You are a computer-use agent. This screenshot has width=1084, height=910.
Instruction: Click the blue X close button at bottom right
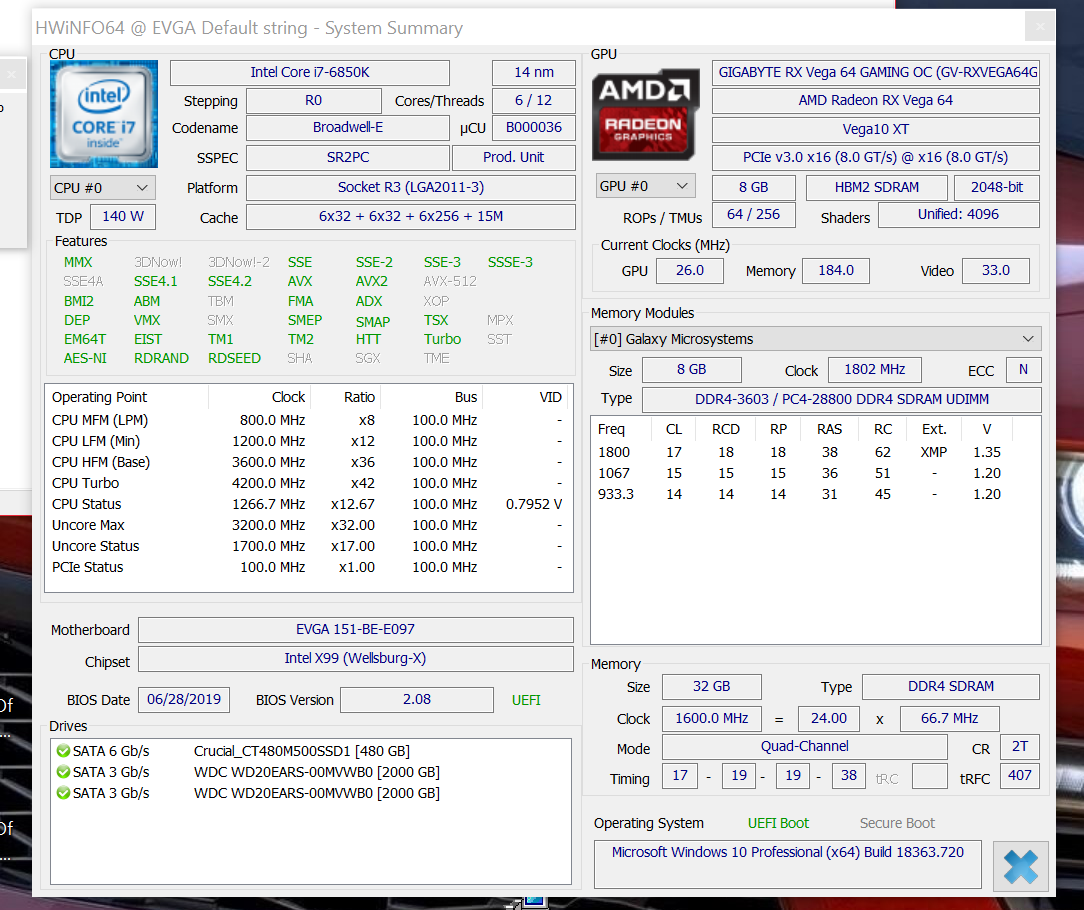point(1020,866)
